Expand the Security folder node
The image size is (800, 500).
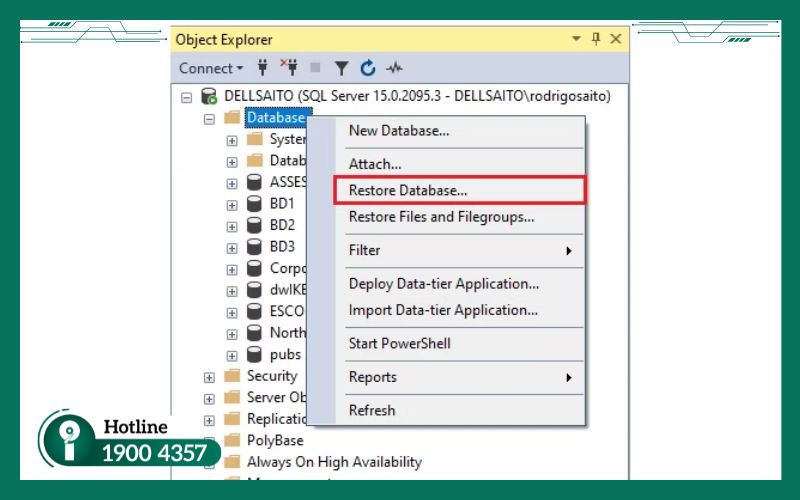pos(209,377)
